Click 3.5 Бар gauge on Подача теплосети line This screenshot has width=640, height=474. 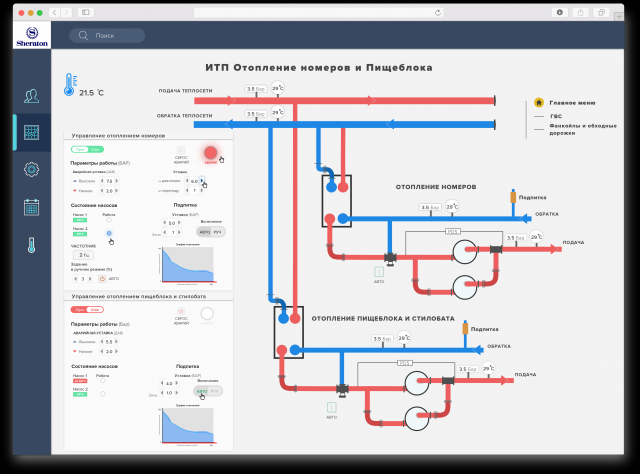(x=256, y=89)
